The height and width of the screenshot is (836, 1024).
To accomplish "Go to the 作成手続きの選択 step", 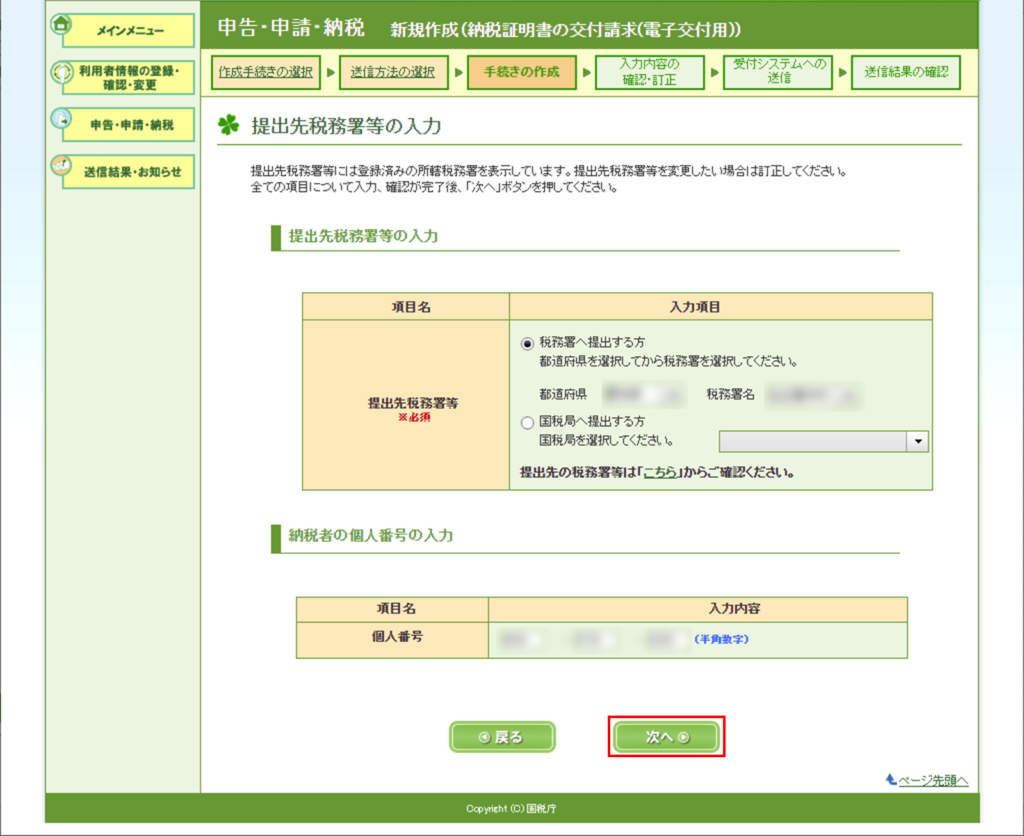I will [x=266, y=72].
